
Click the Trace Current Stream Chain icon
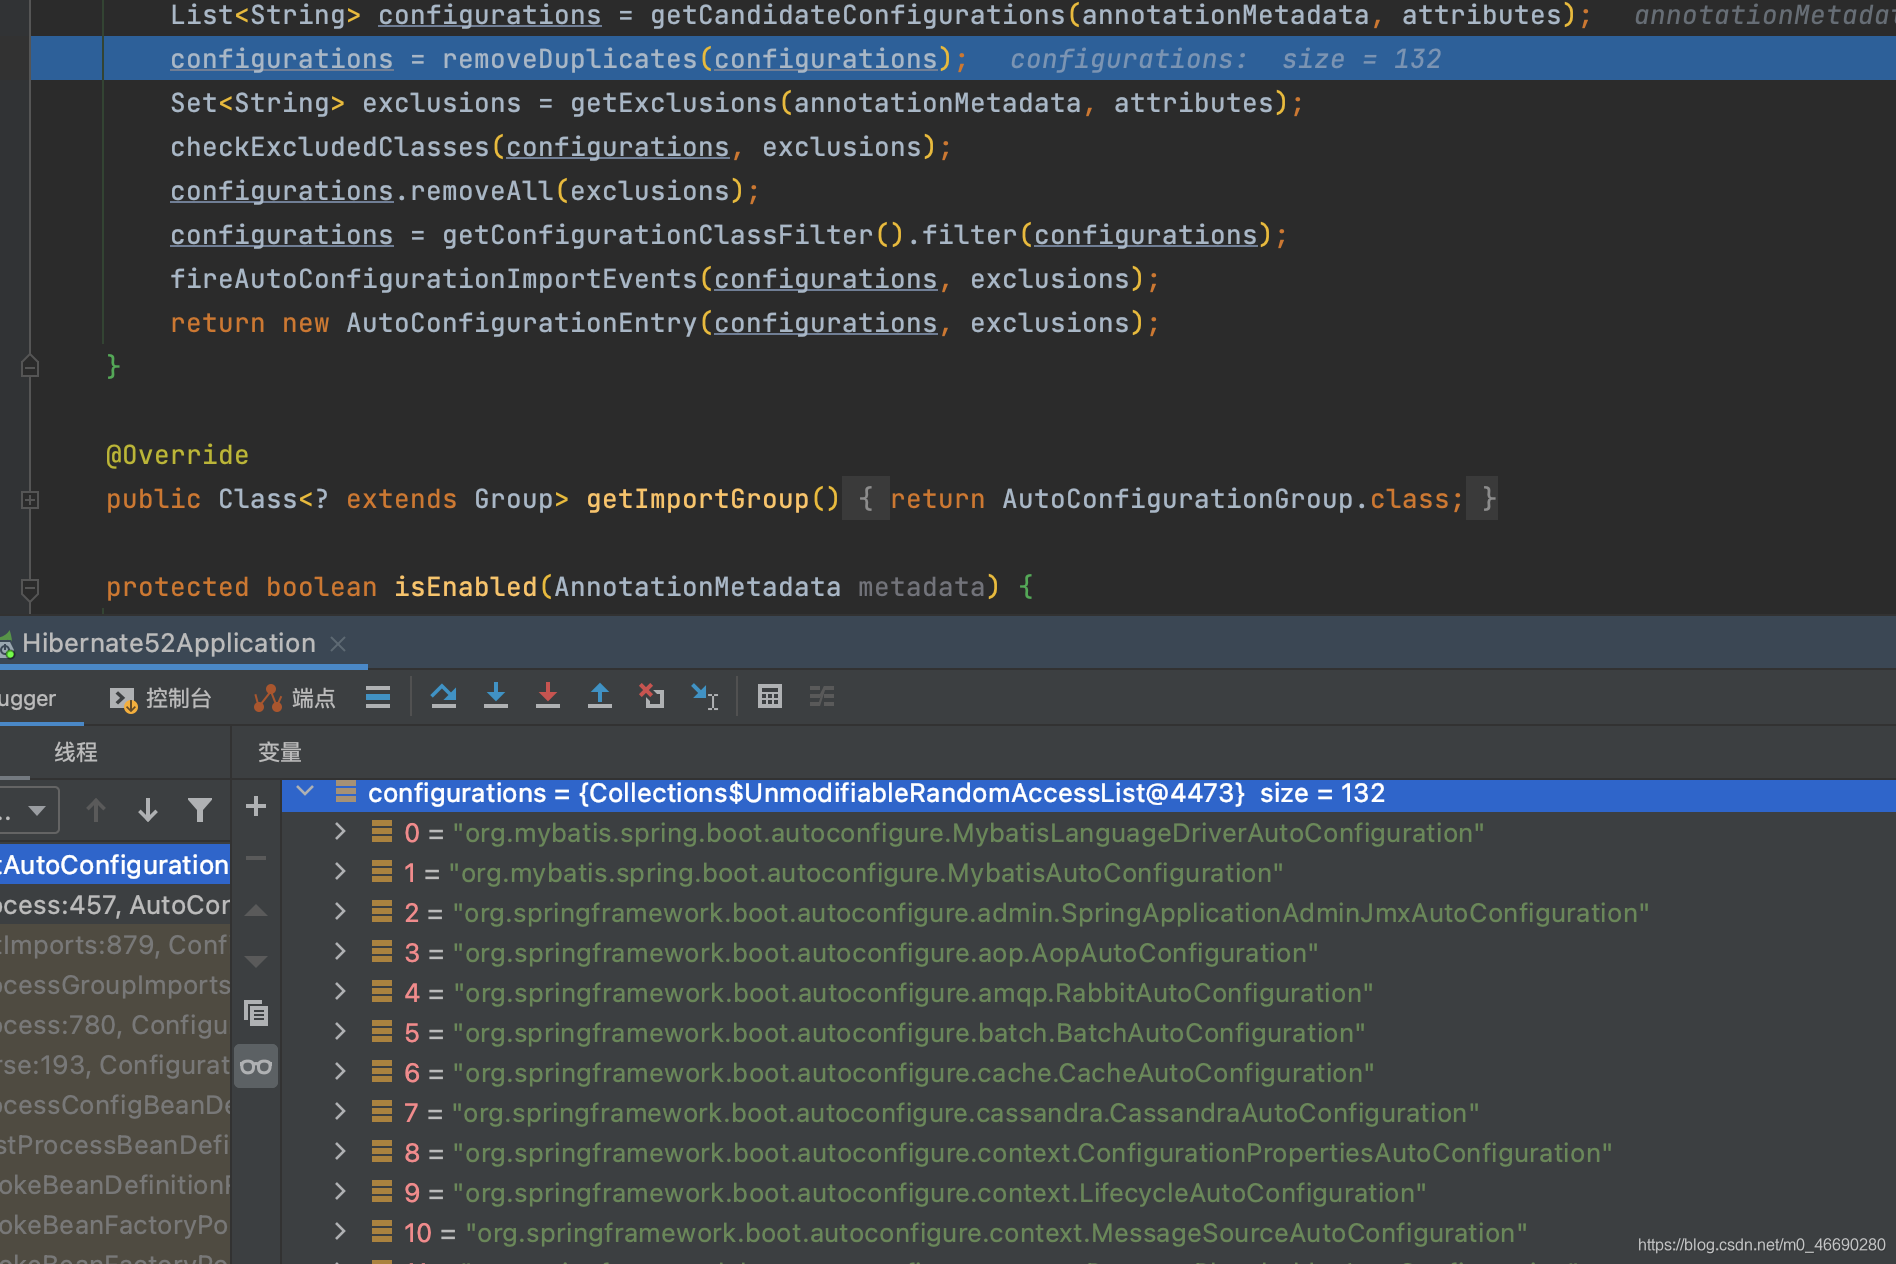[x=822, y=696]
